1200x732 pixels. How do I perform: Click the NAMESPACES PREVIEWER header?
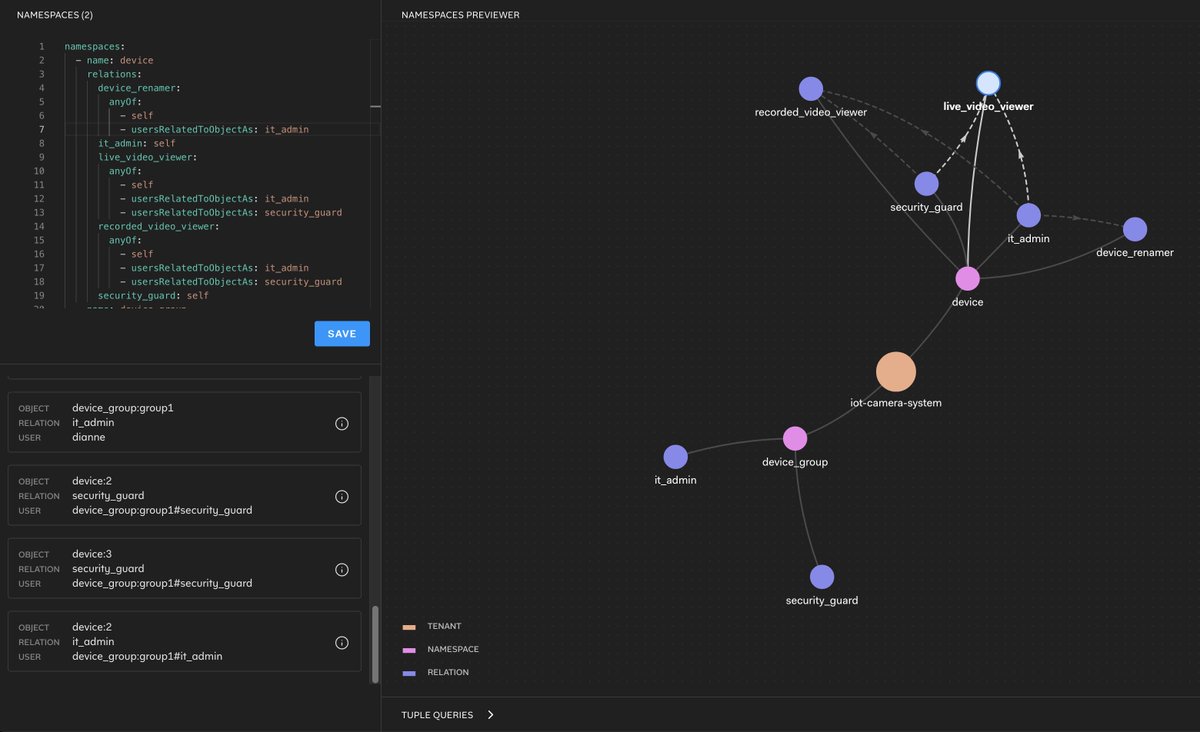(460, 15)
